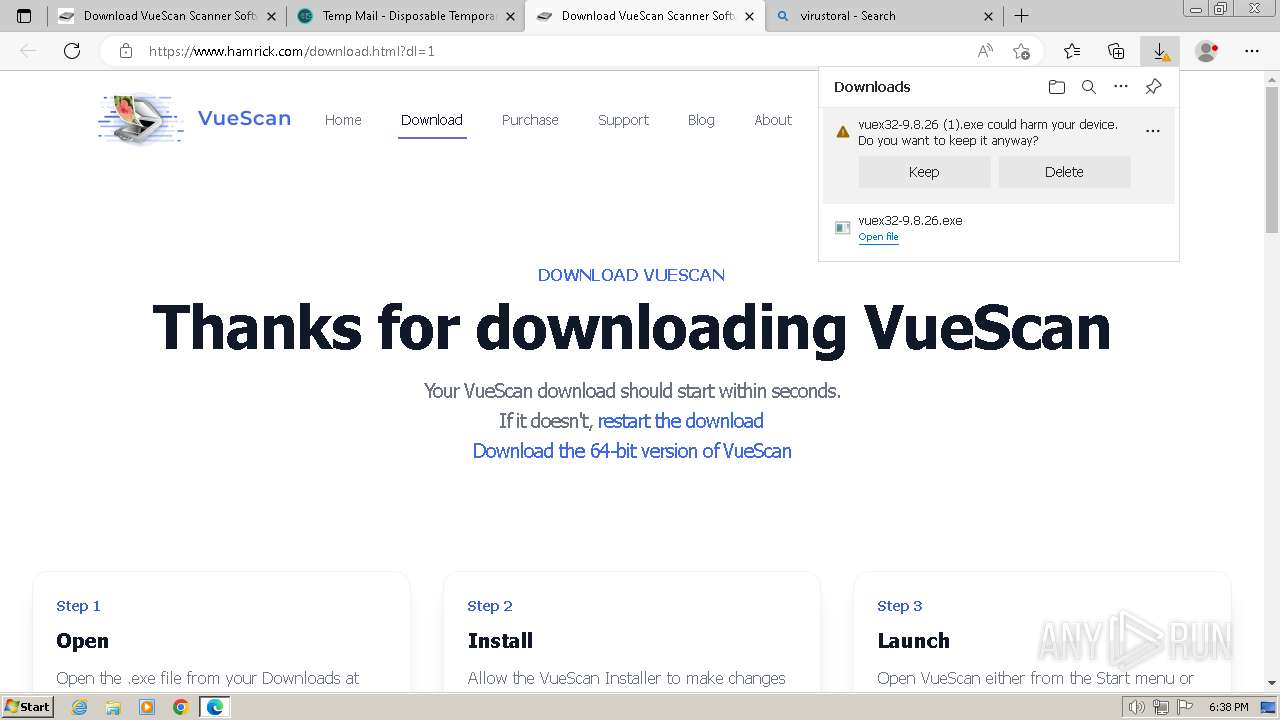Click the volume tray icon
Image resolution: width=1280 pixels, height=720 pixels.
[1137, 707]
